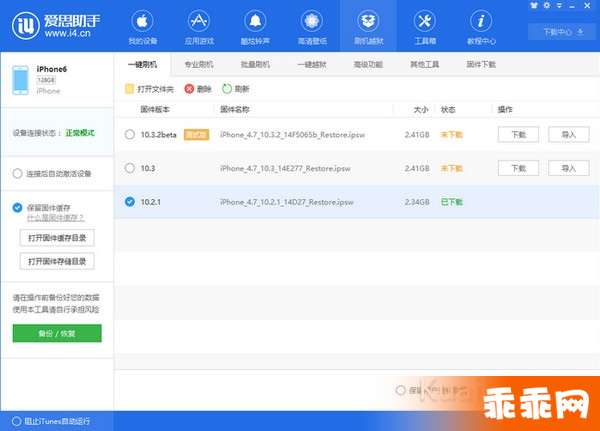Click 下载 button for 10.3.2beta firmware
The width and height of the screenshot is (600, 431).
pos(518,135)
